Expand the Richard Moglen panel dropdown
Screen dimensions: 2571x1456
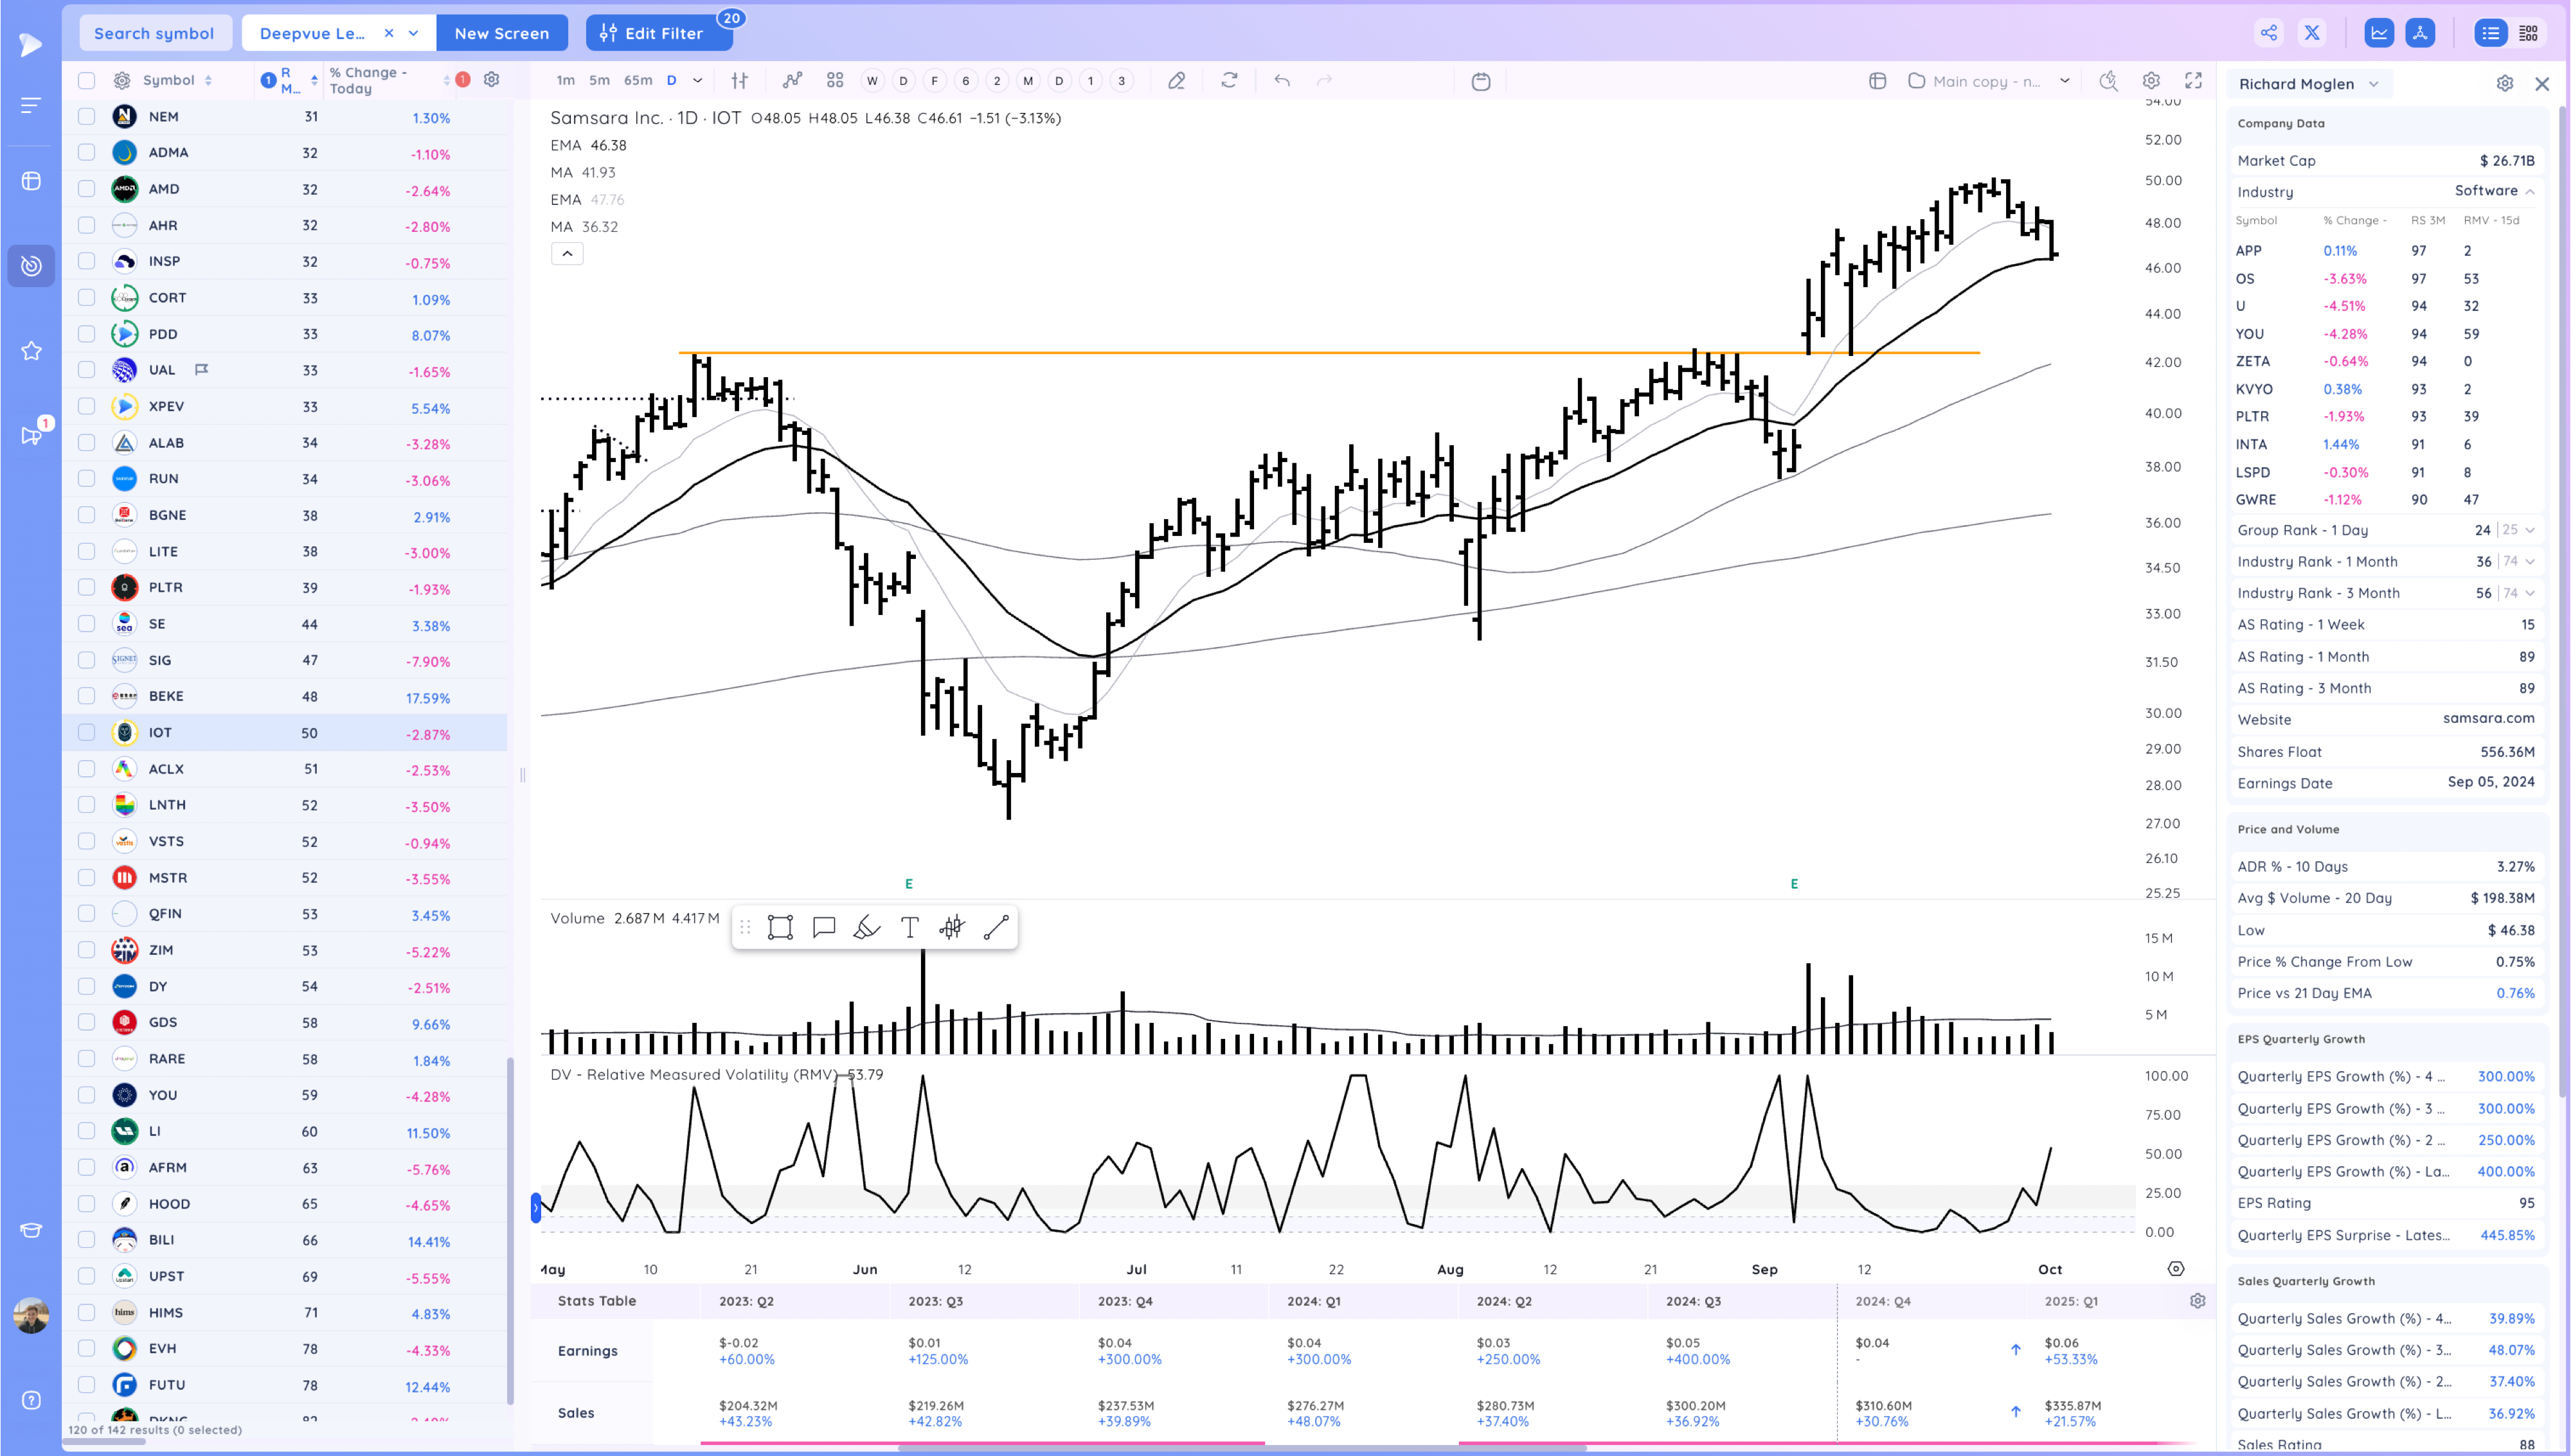(2374, 84)
